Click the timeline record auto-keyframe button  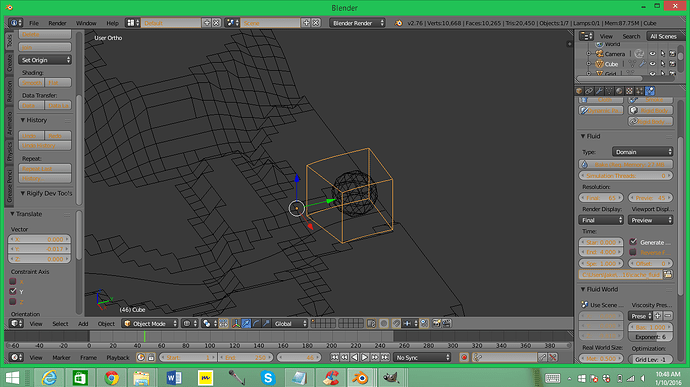coord(464,358)
